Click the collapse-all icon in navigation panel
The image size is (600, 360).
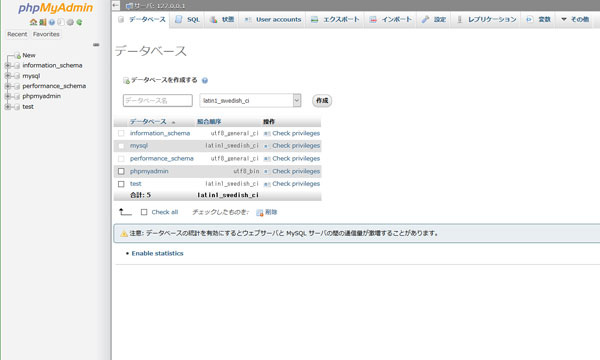tap(96, 45)
